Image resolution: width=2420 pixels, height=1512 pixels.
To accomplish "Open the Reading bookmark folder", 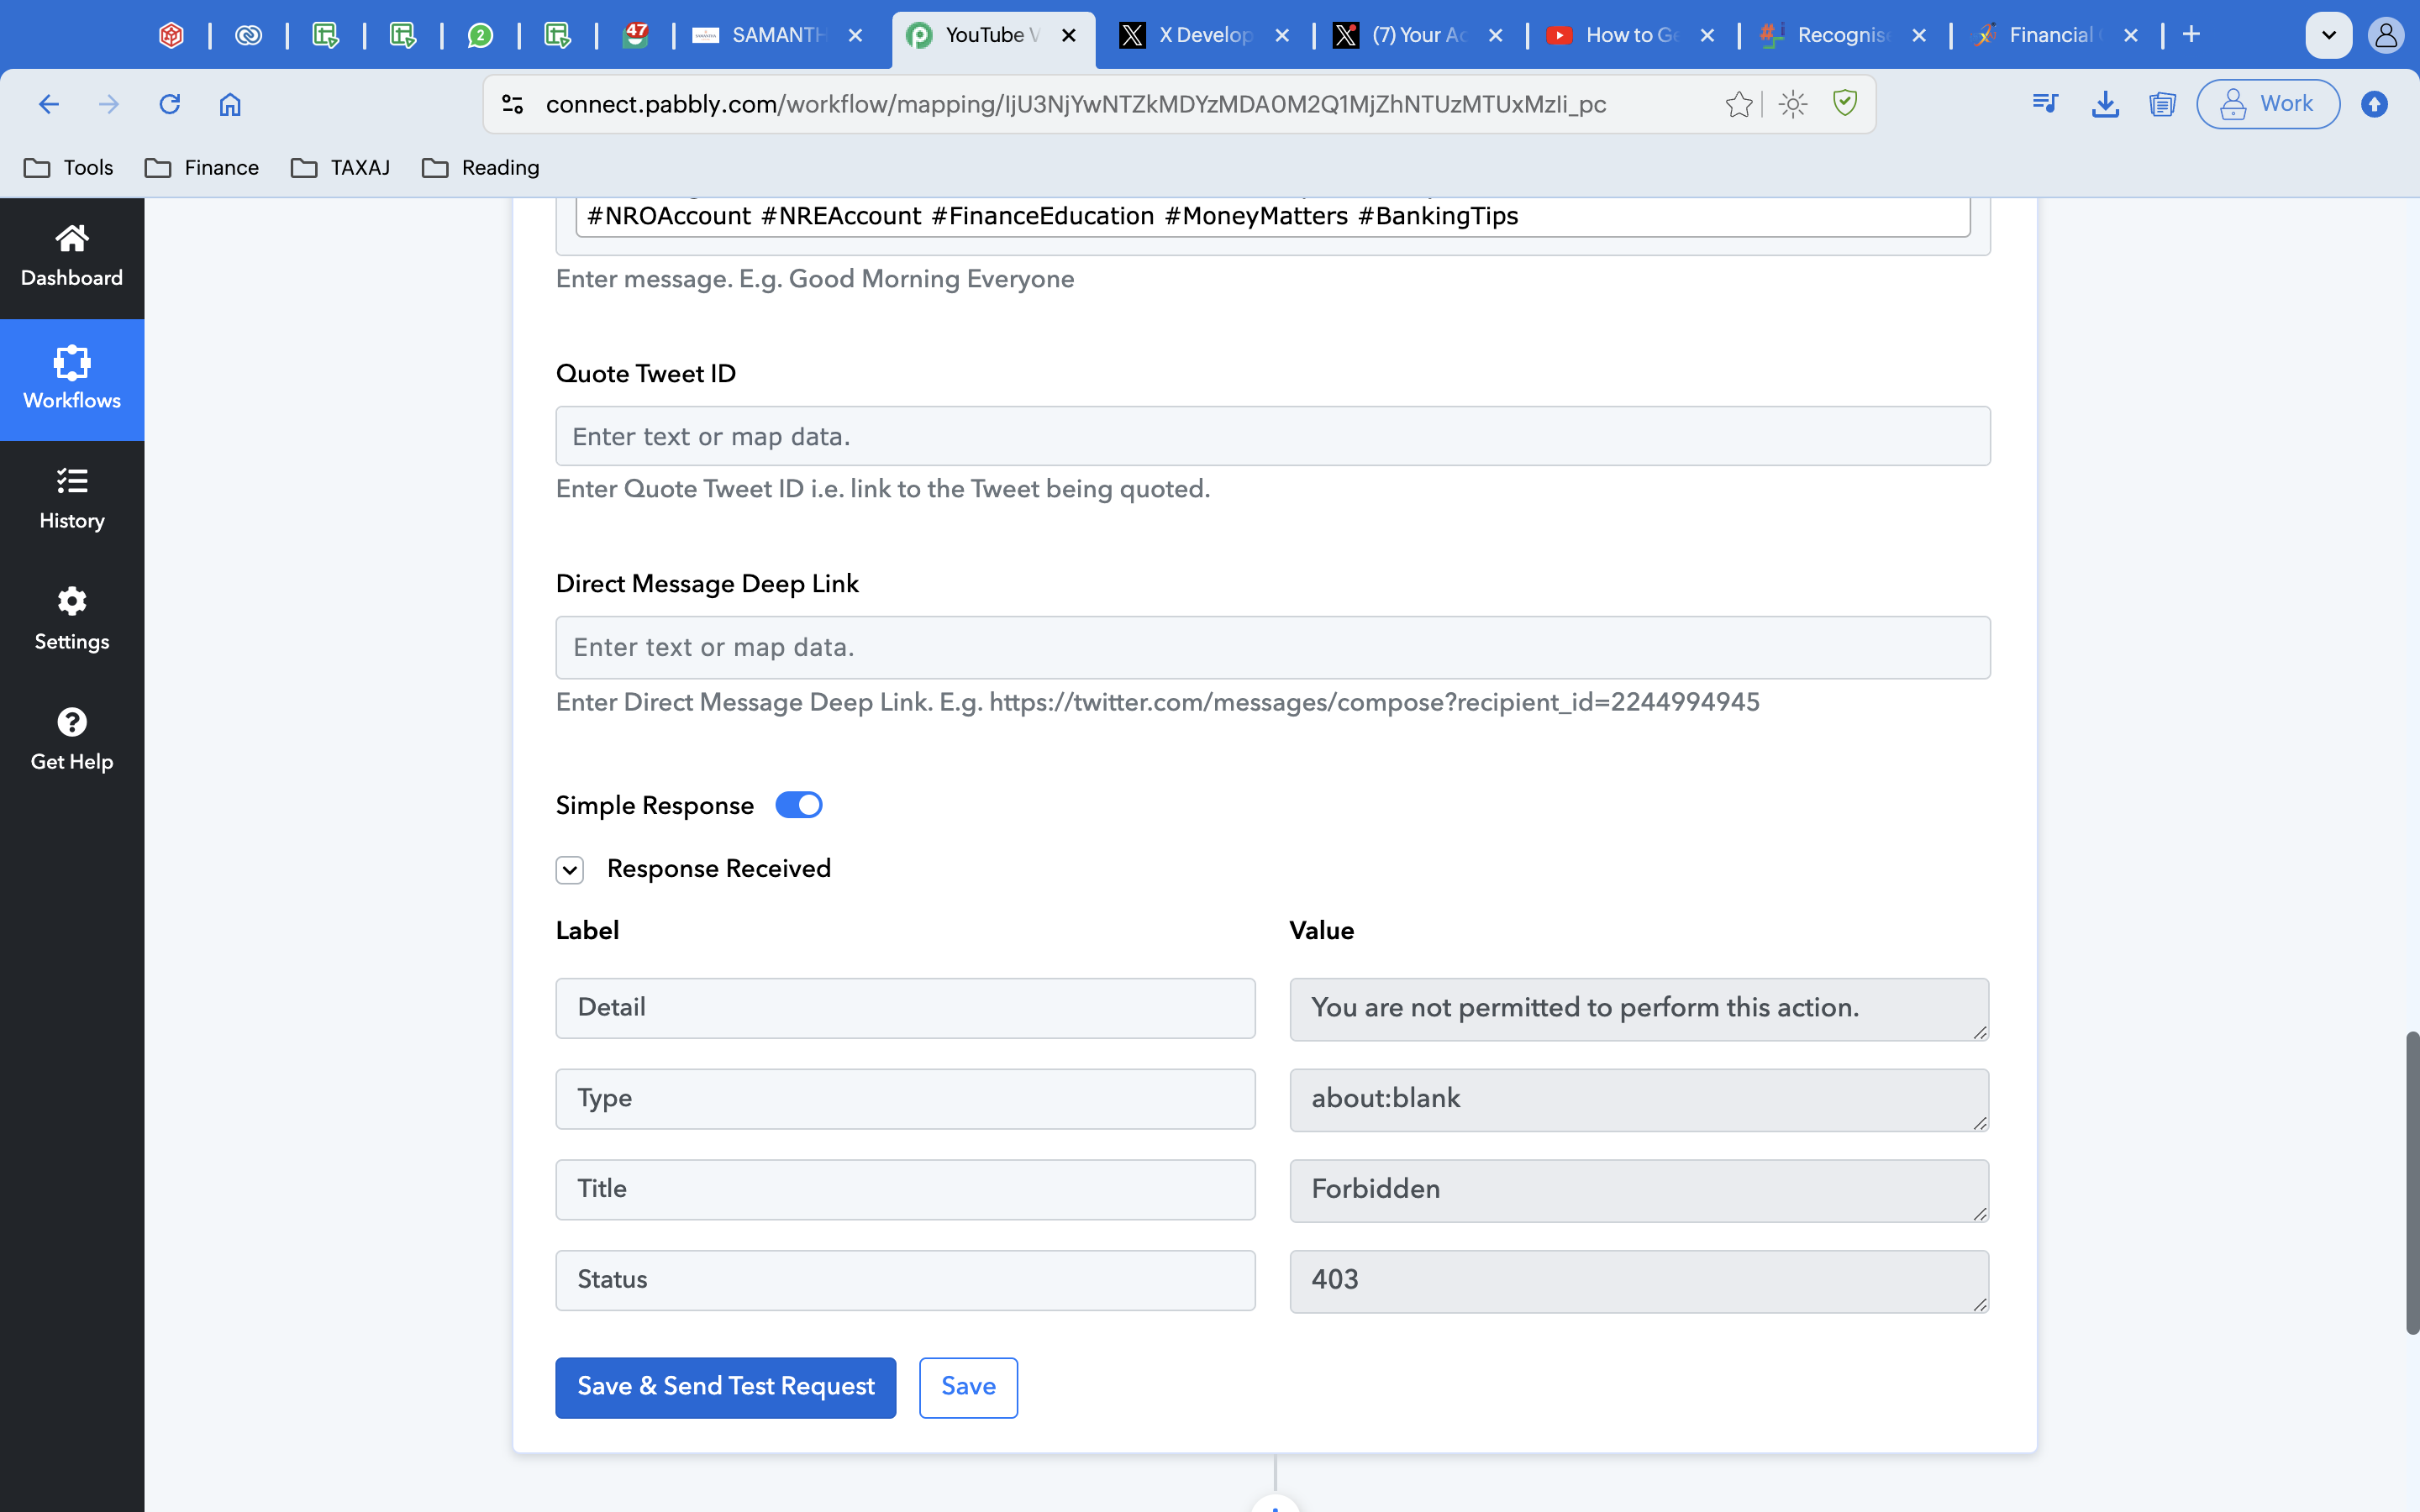I will coord(481,168).
